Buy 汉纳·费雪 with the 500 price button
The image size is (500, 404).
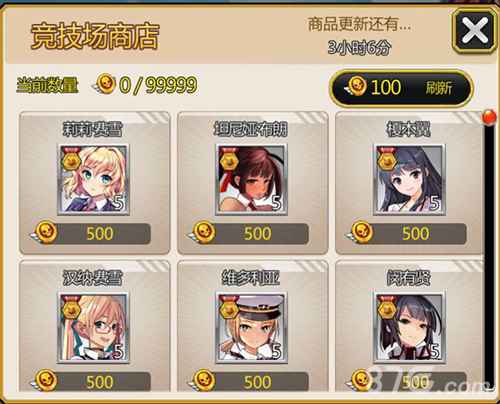pyautogui.click(x=93, y=382)
